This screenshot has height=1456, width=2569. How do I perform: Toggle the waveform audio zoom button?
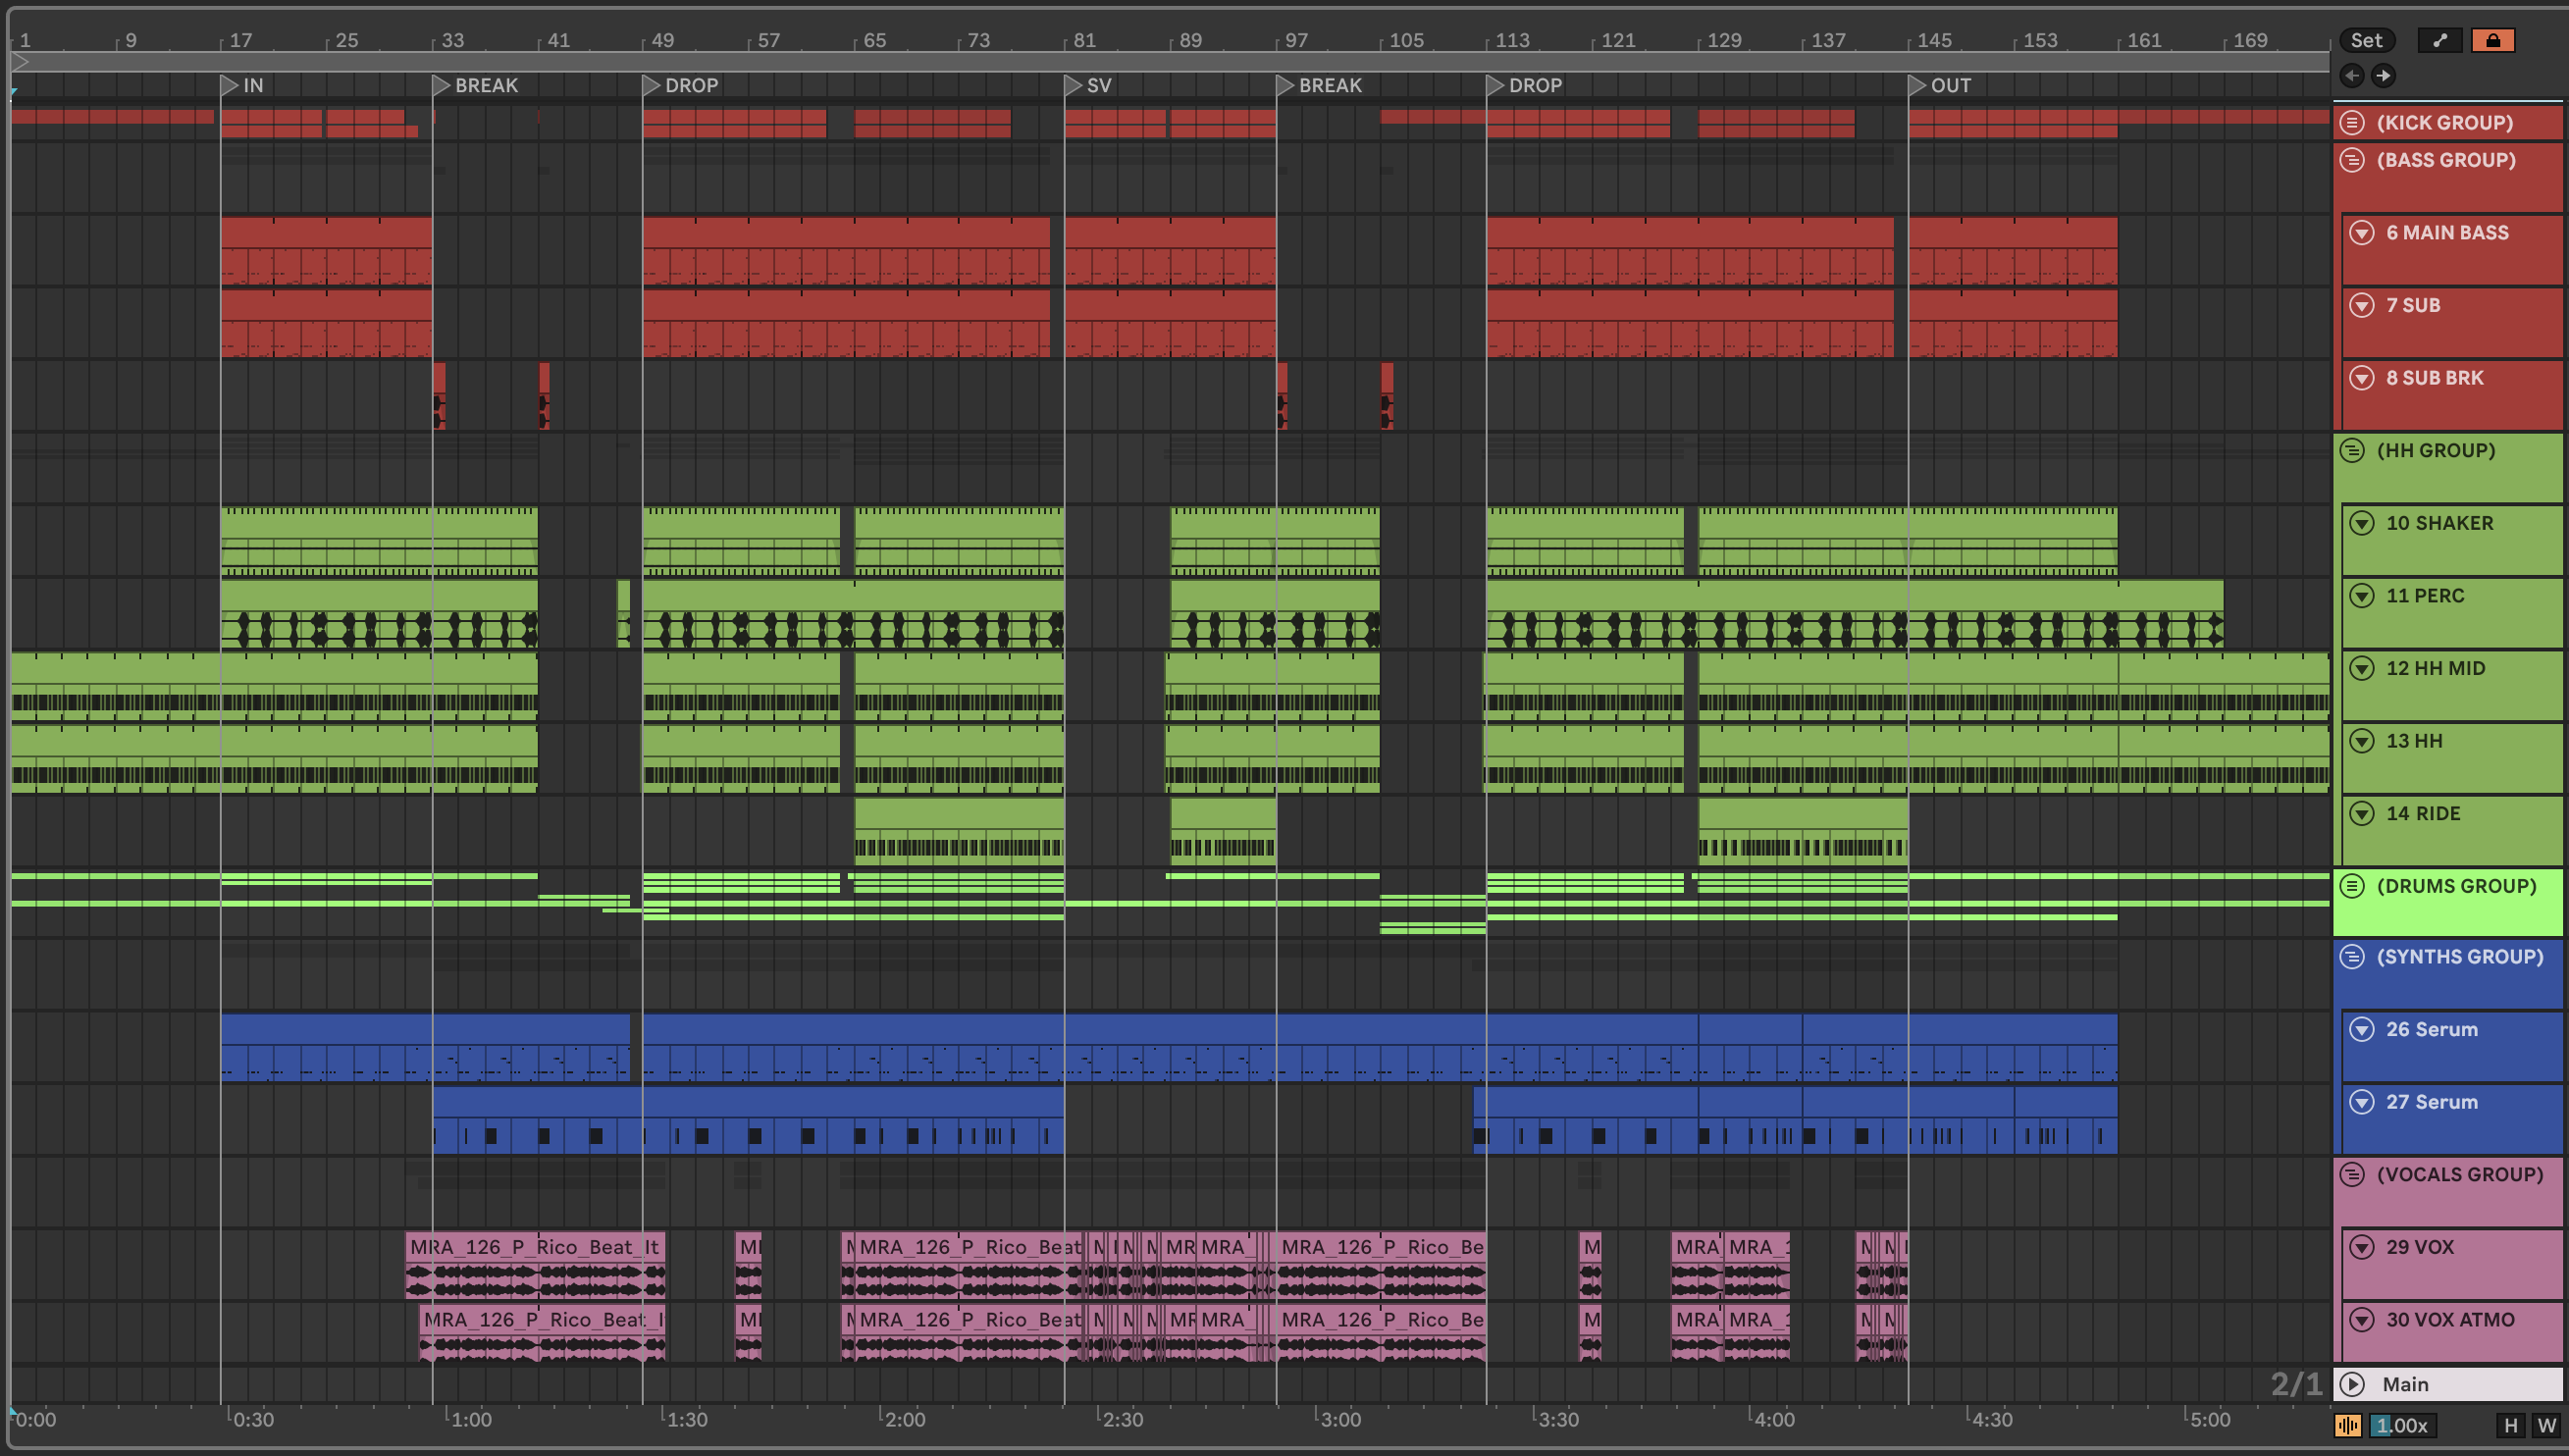coord(2348,1425)
